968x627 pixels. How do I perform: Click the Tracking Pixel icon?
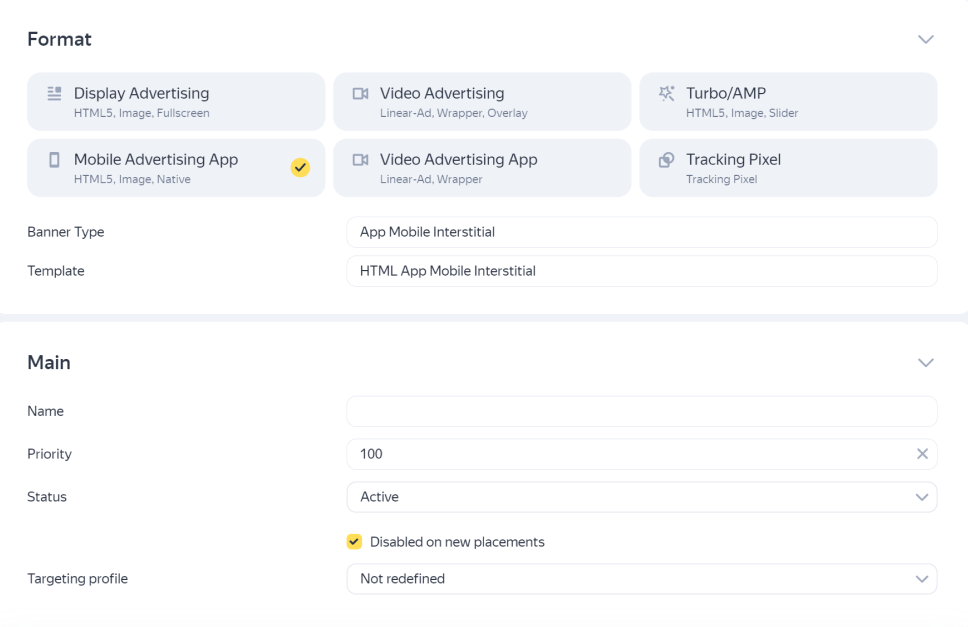[667, 160]
